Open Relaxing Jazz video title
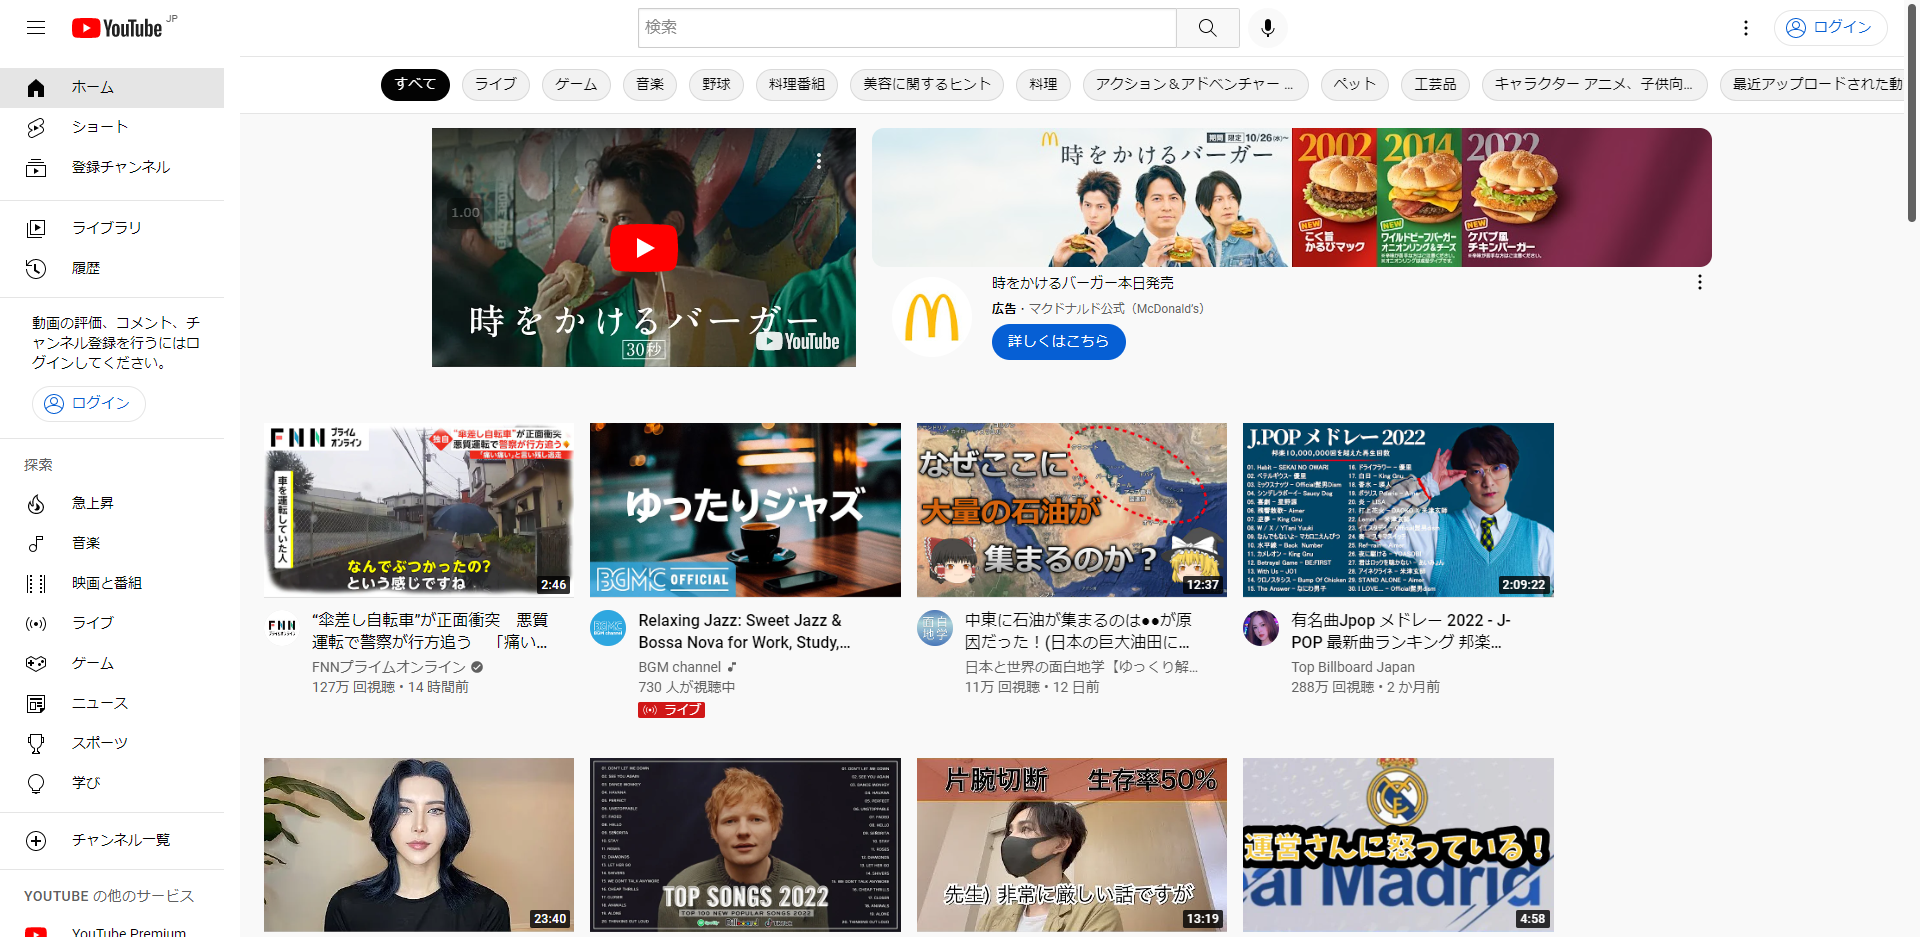This screenshot has height=937, width=1920. click(x=745, y=631)
